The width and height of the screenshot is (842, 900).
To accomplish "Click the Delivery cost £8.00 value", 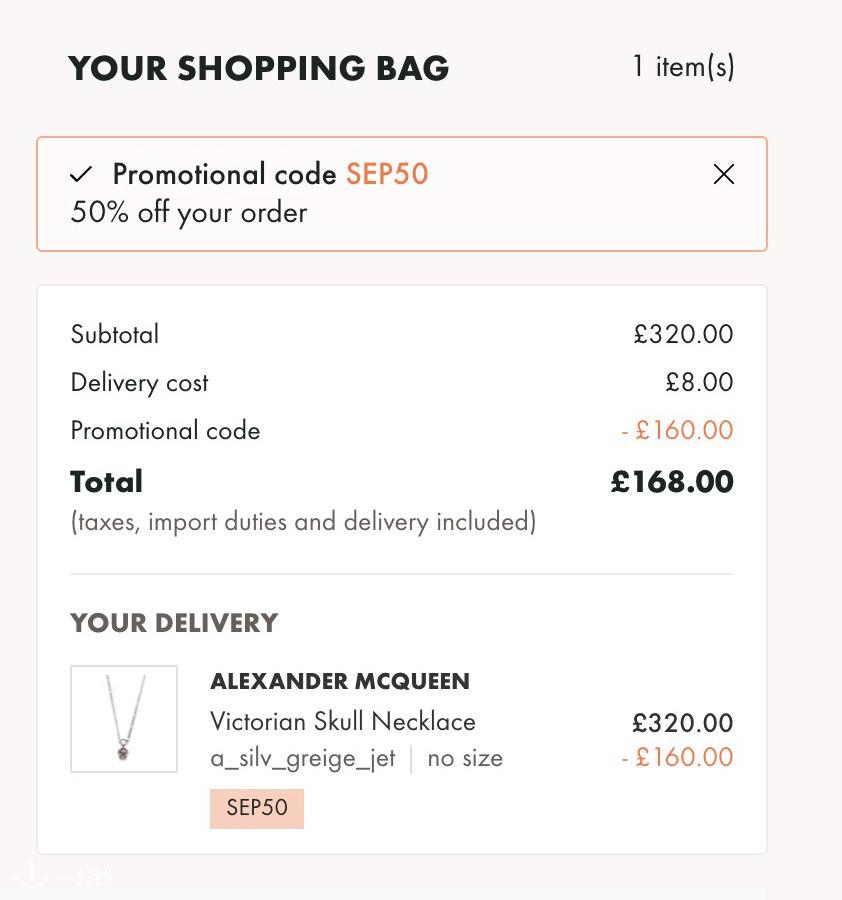I will [x=699, y=382].
